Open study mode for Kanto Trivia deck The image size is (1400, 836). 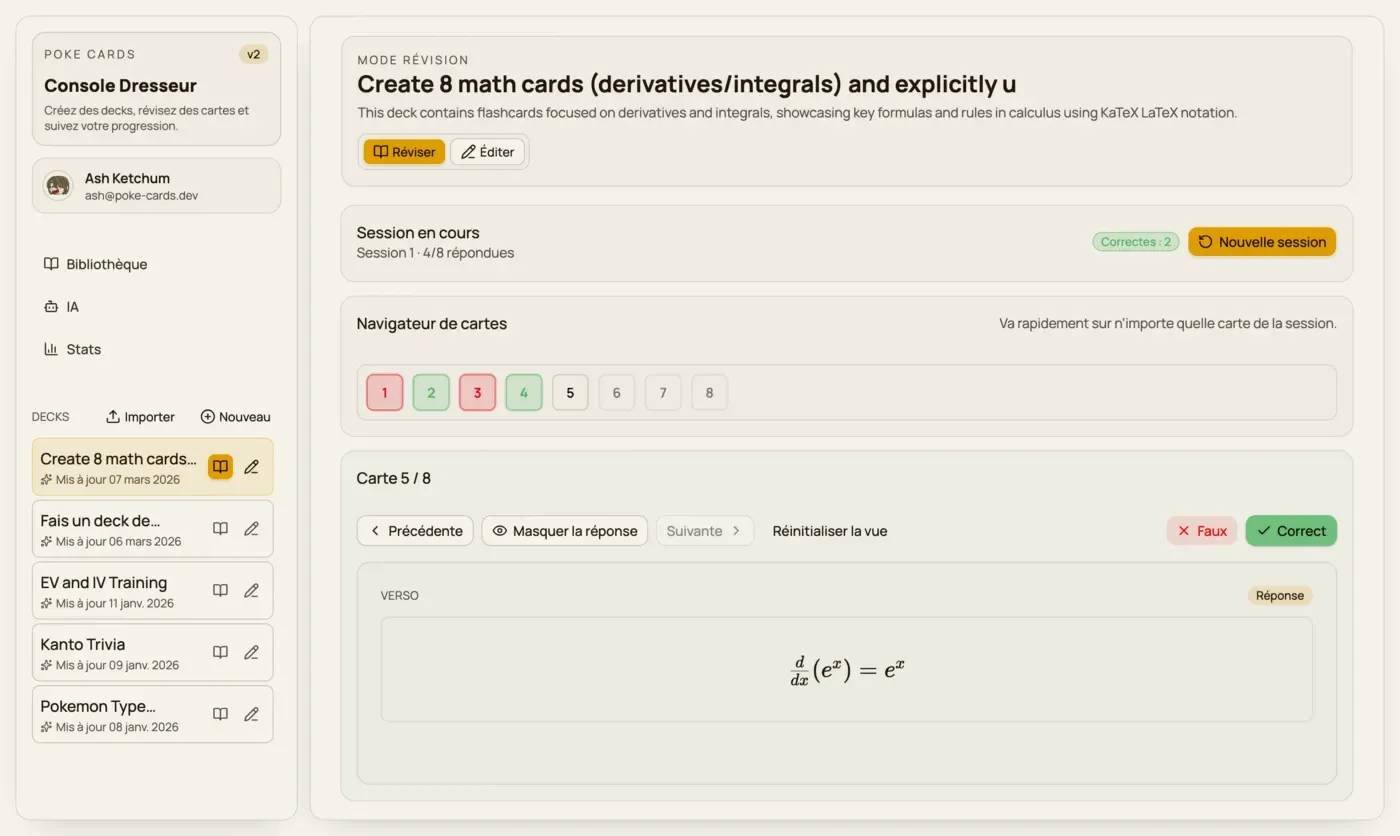click(220, 652)
